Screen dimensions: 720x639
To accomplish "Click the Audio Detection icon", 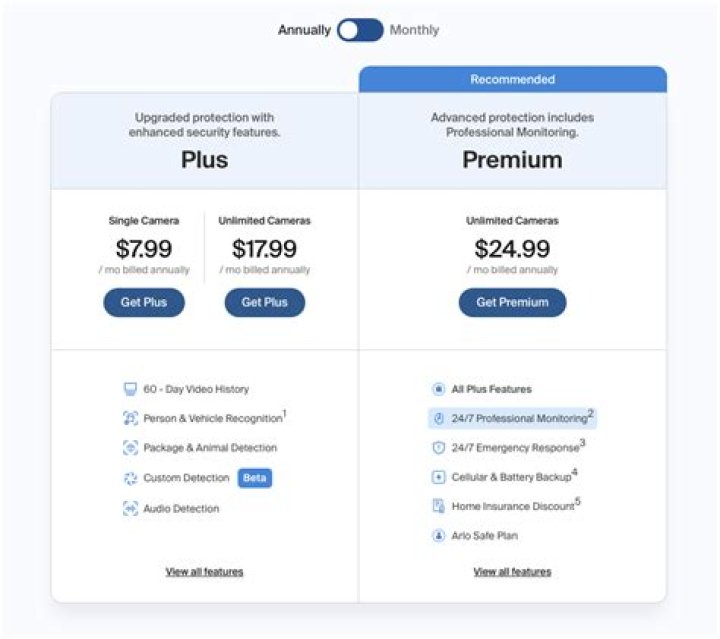I will click(130, 508).
